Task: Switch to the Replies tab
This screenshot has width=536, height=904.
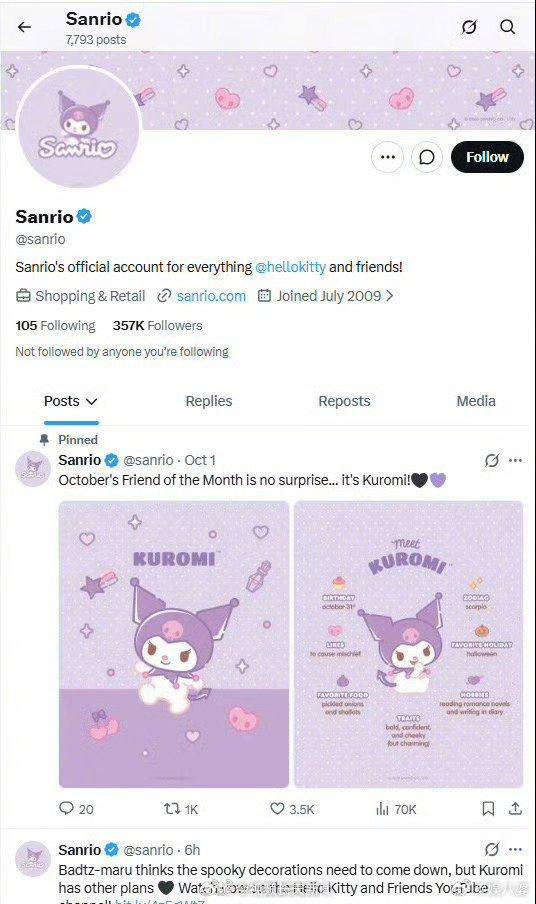Action: [x=209, y=401]
